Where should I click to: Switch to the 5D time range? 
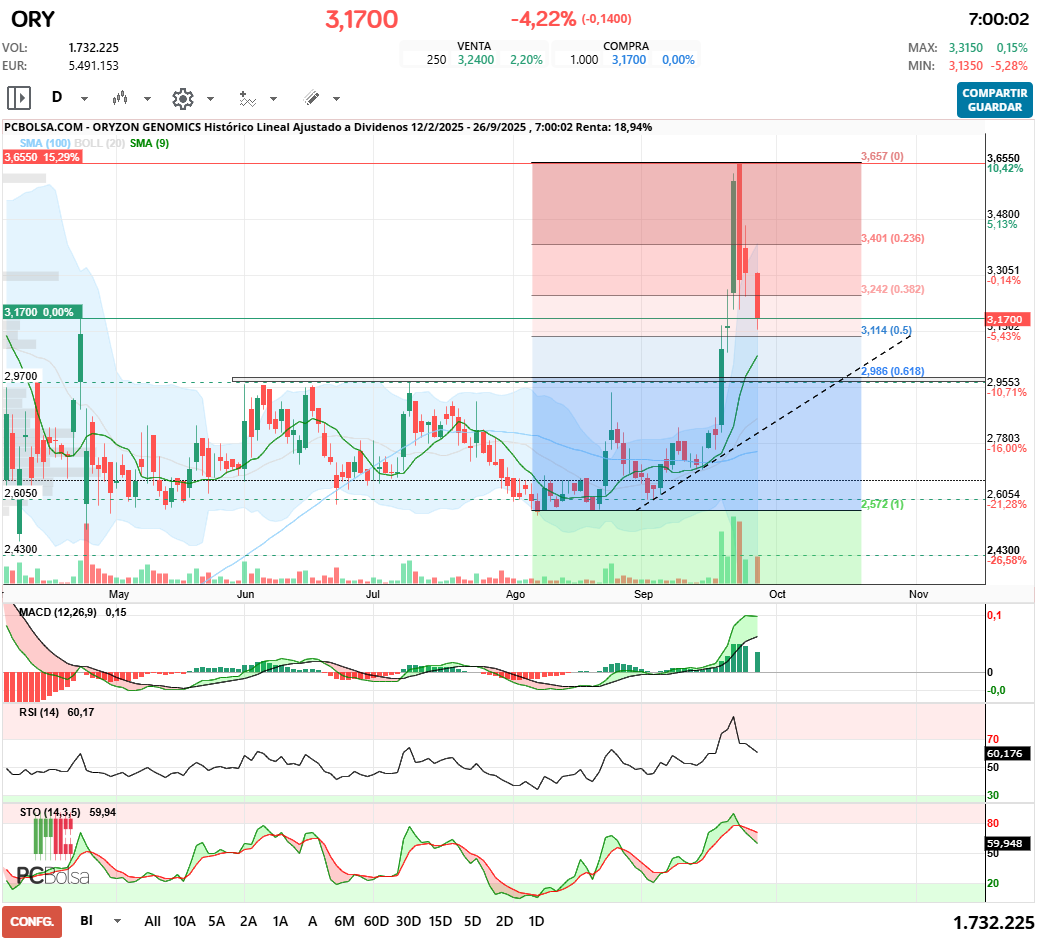[x=473, y=921]
